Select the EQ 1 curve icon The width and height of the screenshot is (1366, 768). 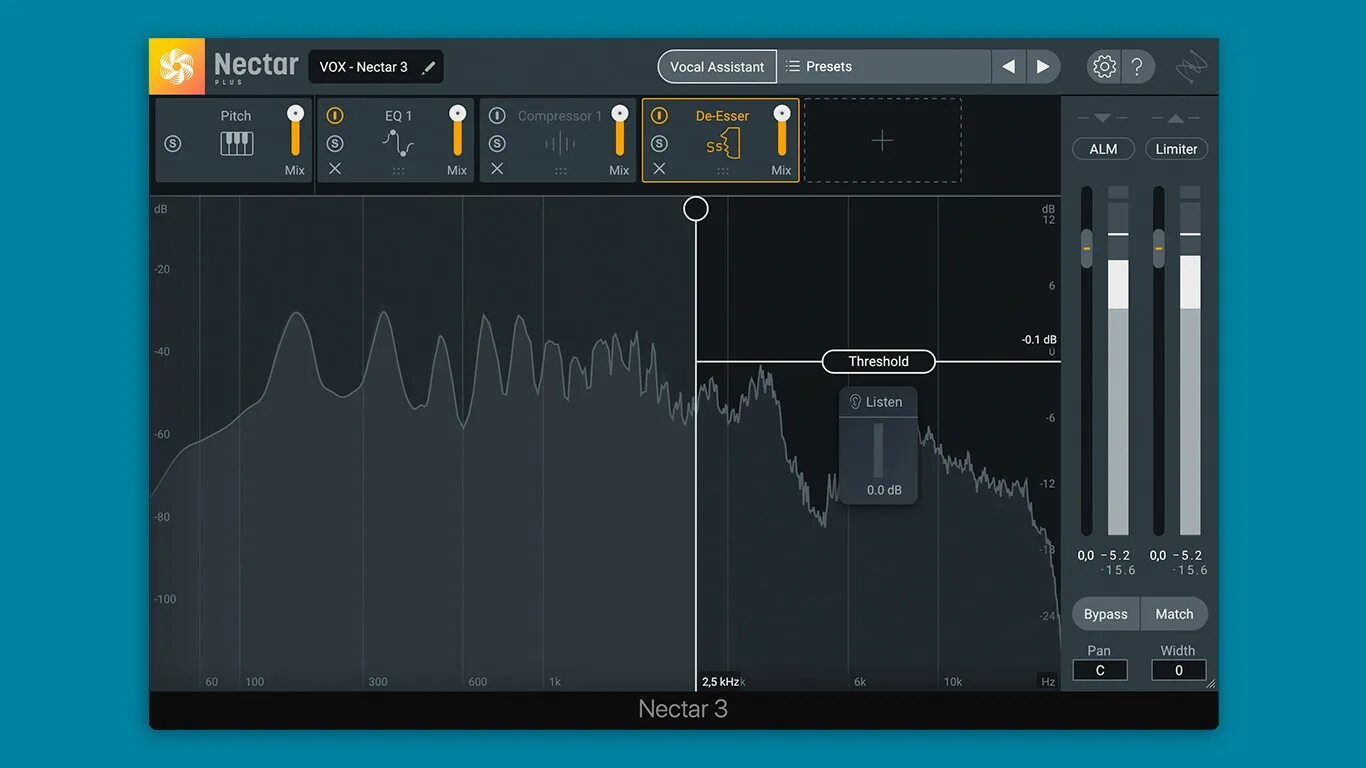tap(398, 144)
